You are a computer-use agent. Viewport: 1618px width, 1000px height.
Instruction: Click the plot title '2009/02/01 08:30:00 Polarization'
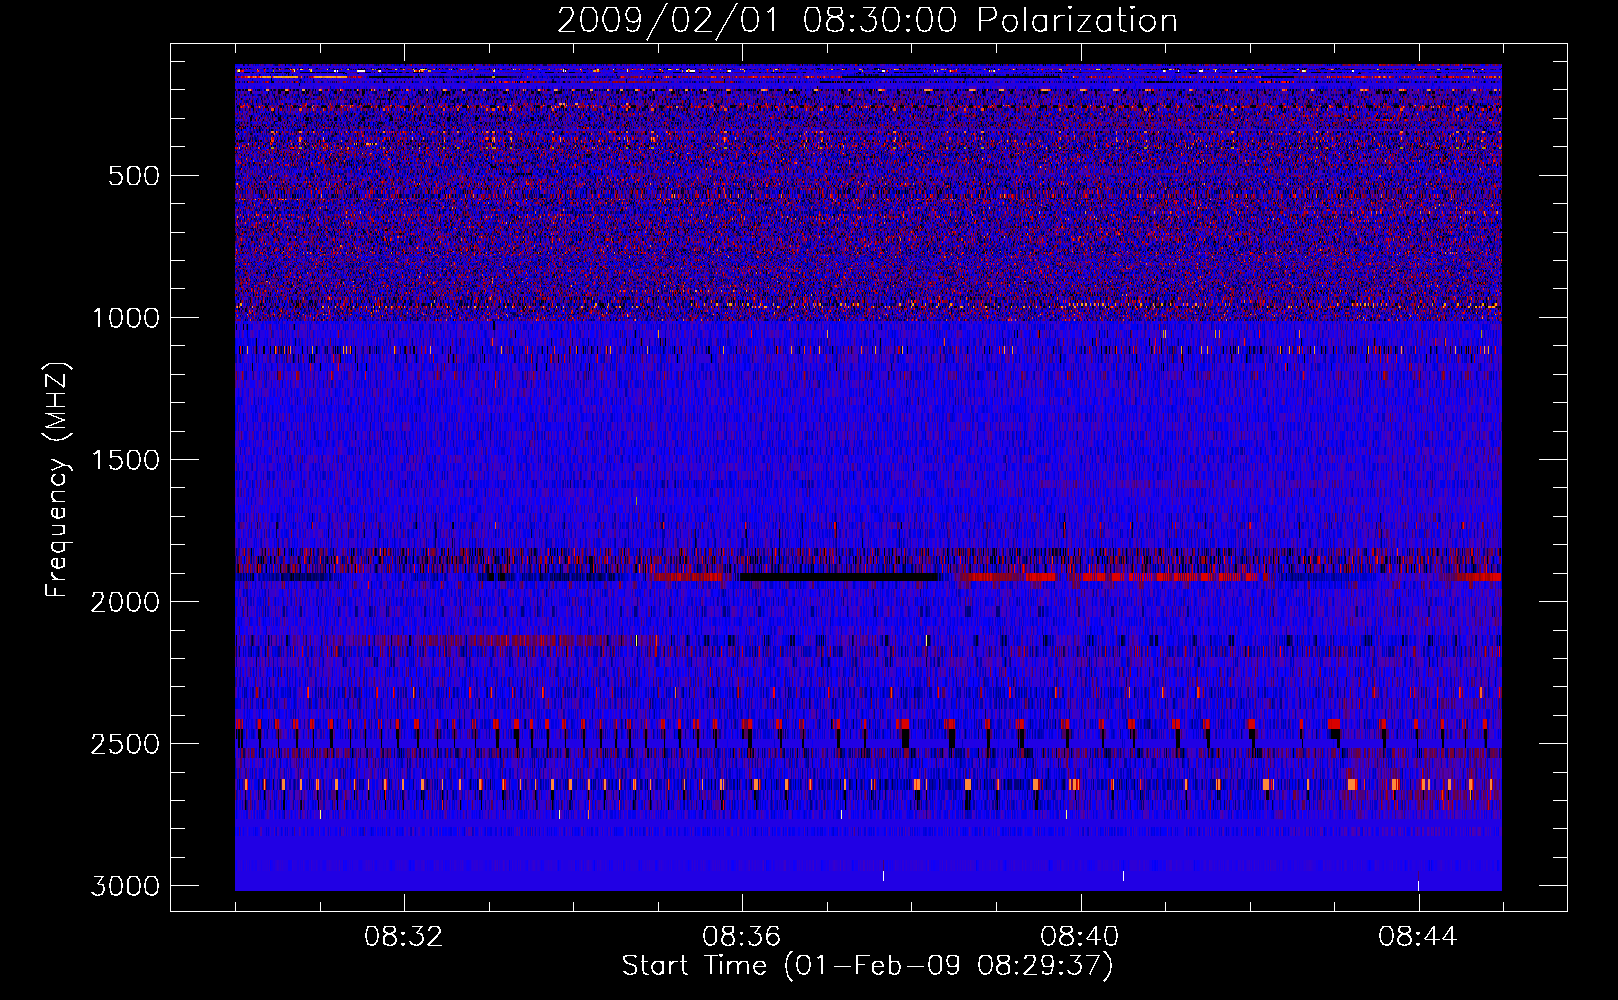867,20
